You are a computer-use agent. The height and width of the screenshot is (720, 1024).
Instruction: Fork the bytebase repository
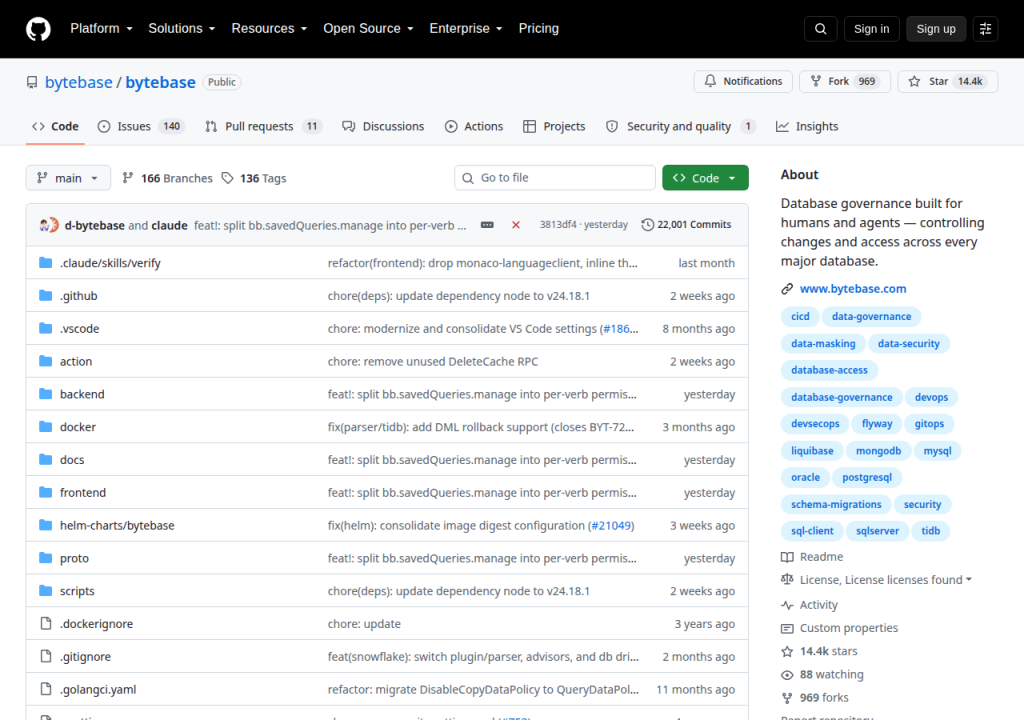pos(845,81)
